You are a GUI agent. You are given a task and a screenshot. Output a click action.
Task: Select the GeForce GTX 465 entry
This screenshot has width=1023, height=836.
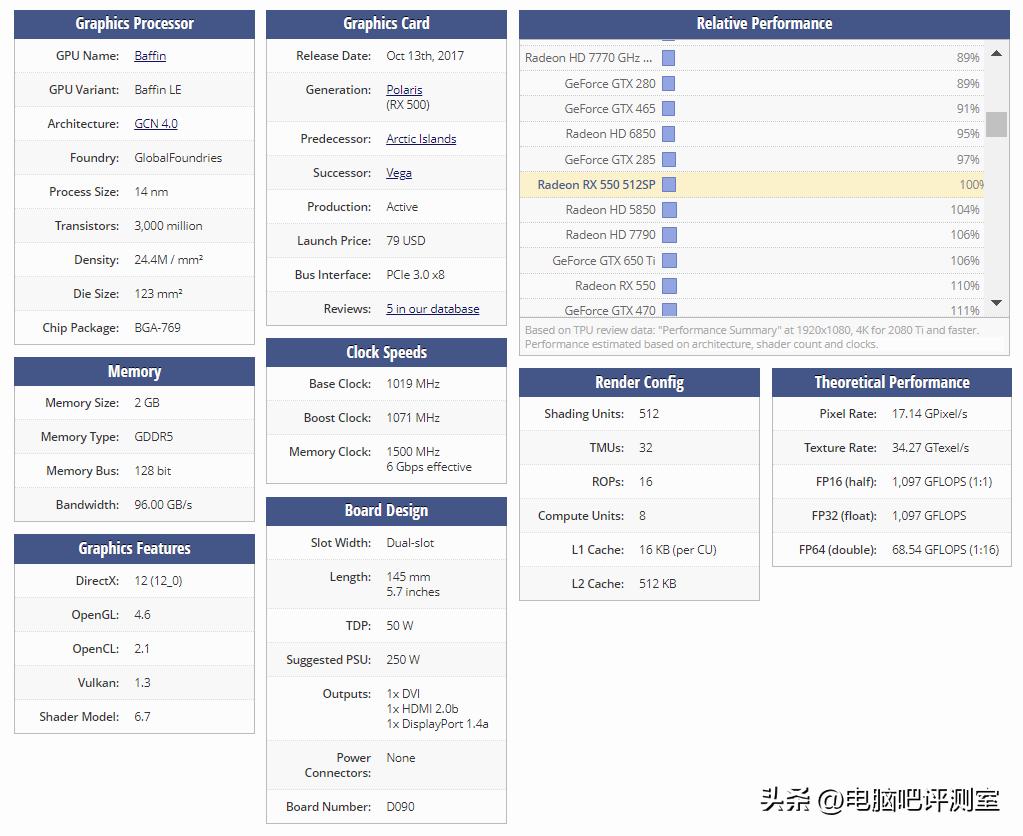point(610,109)
